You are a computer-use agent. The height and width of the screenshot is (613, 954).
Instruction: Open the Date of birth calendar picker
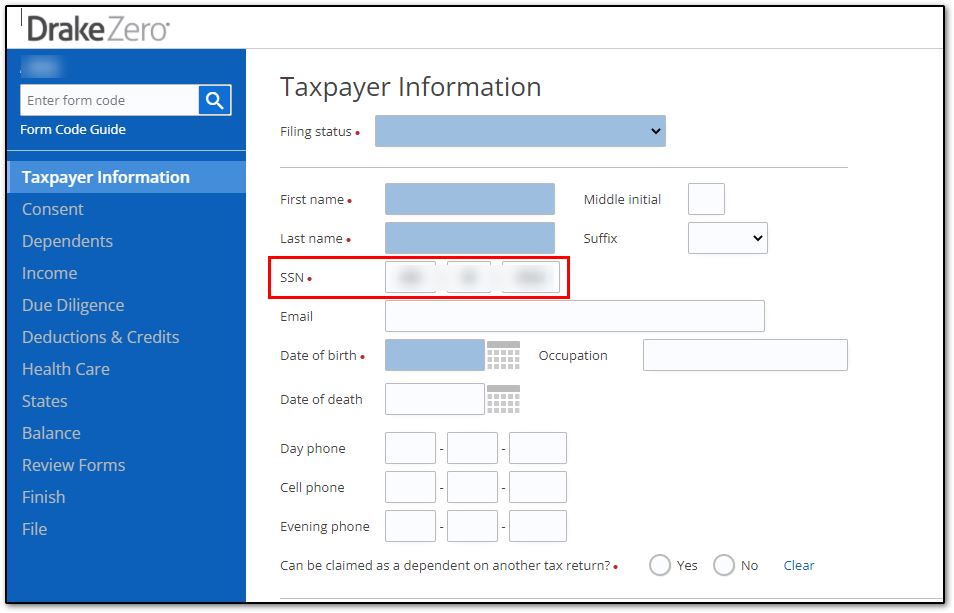[x=503, y=356]
